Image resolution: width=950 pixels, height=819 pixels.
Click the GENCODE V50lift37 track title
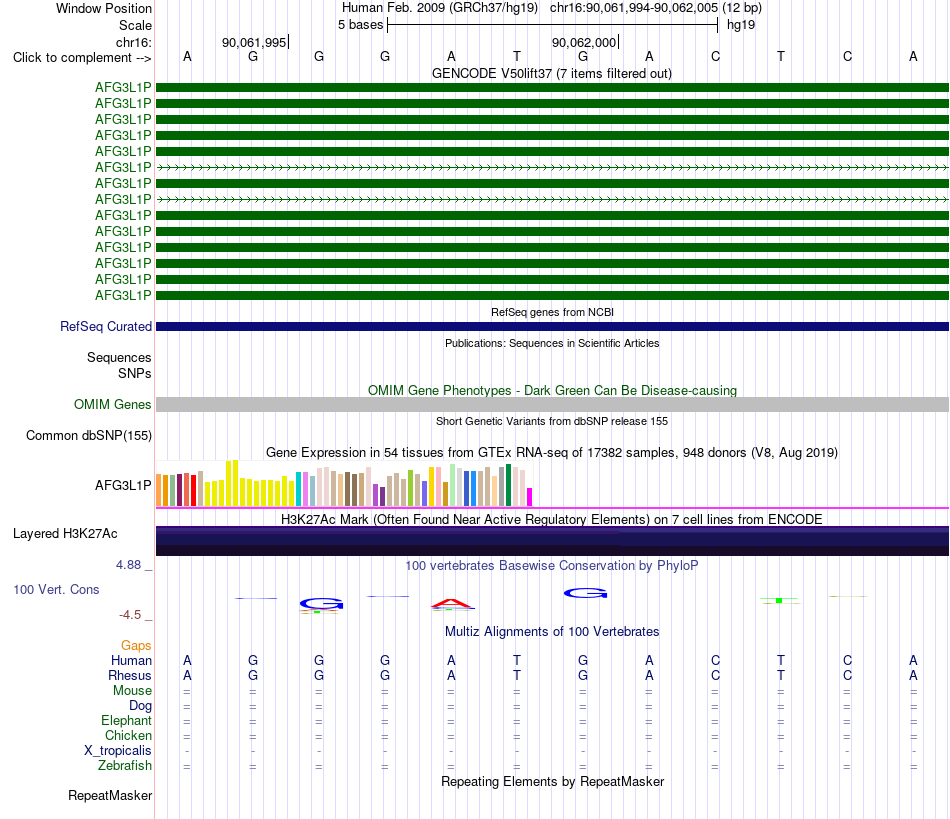[552, 73]
